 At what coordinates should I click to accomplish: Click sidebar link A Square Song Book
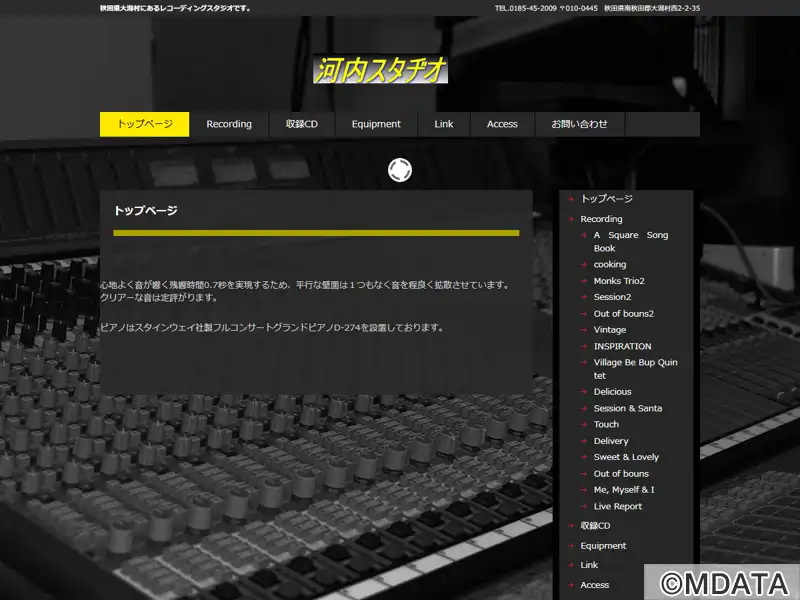click(630, 241)
